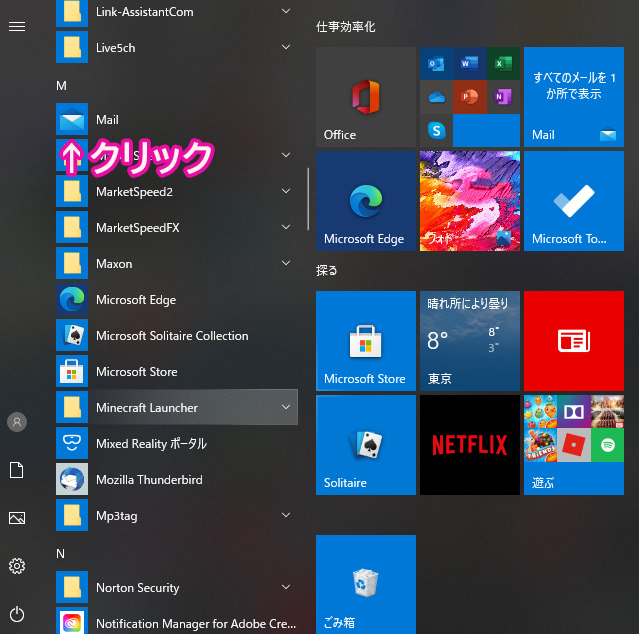Open Settings gear icon
Screen dimensions: 639x634
(x=17, y=566)
